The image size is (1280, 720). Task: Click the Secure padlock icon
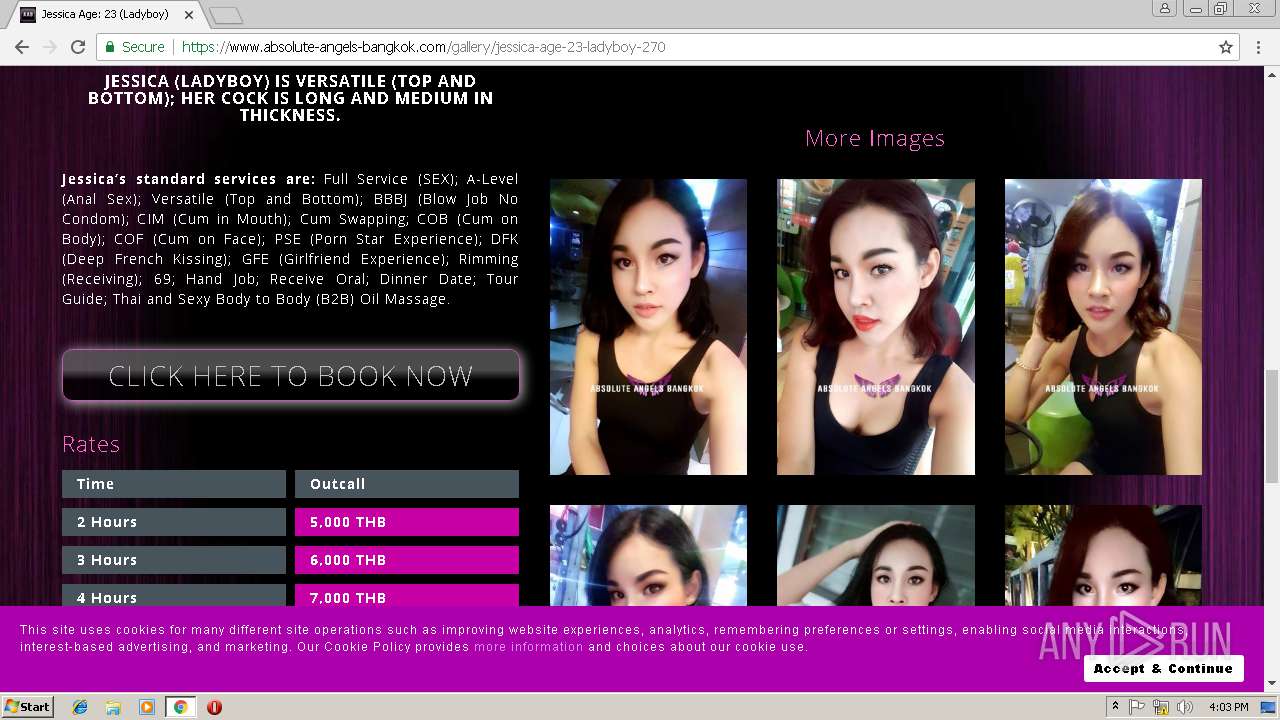coord(110,47)
